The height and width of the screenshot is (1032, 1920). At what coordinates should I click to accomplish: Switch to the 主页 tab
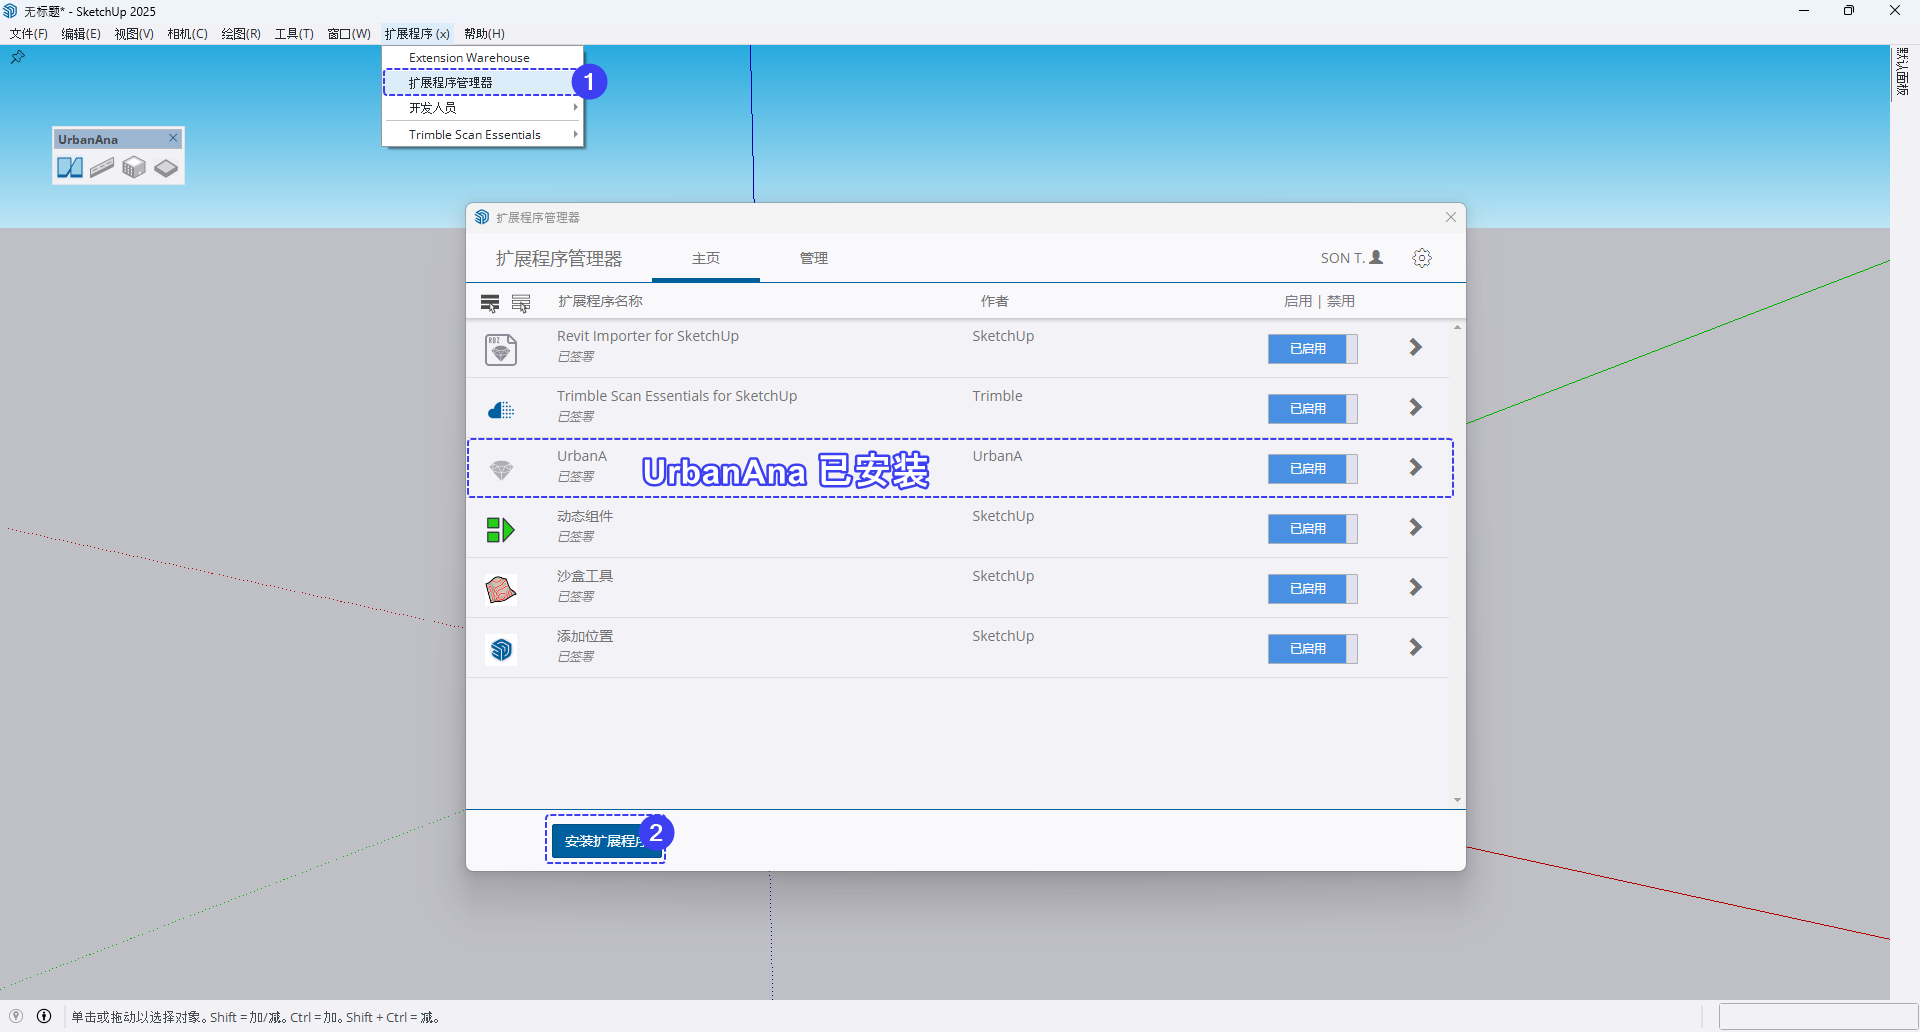click(706, 258)
